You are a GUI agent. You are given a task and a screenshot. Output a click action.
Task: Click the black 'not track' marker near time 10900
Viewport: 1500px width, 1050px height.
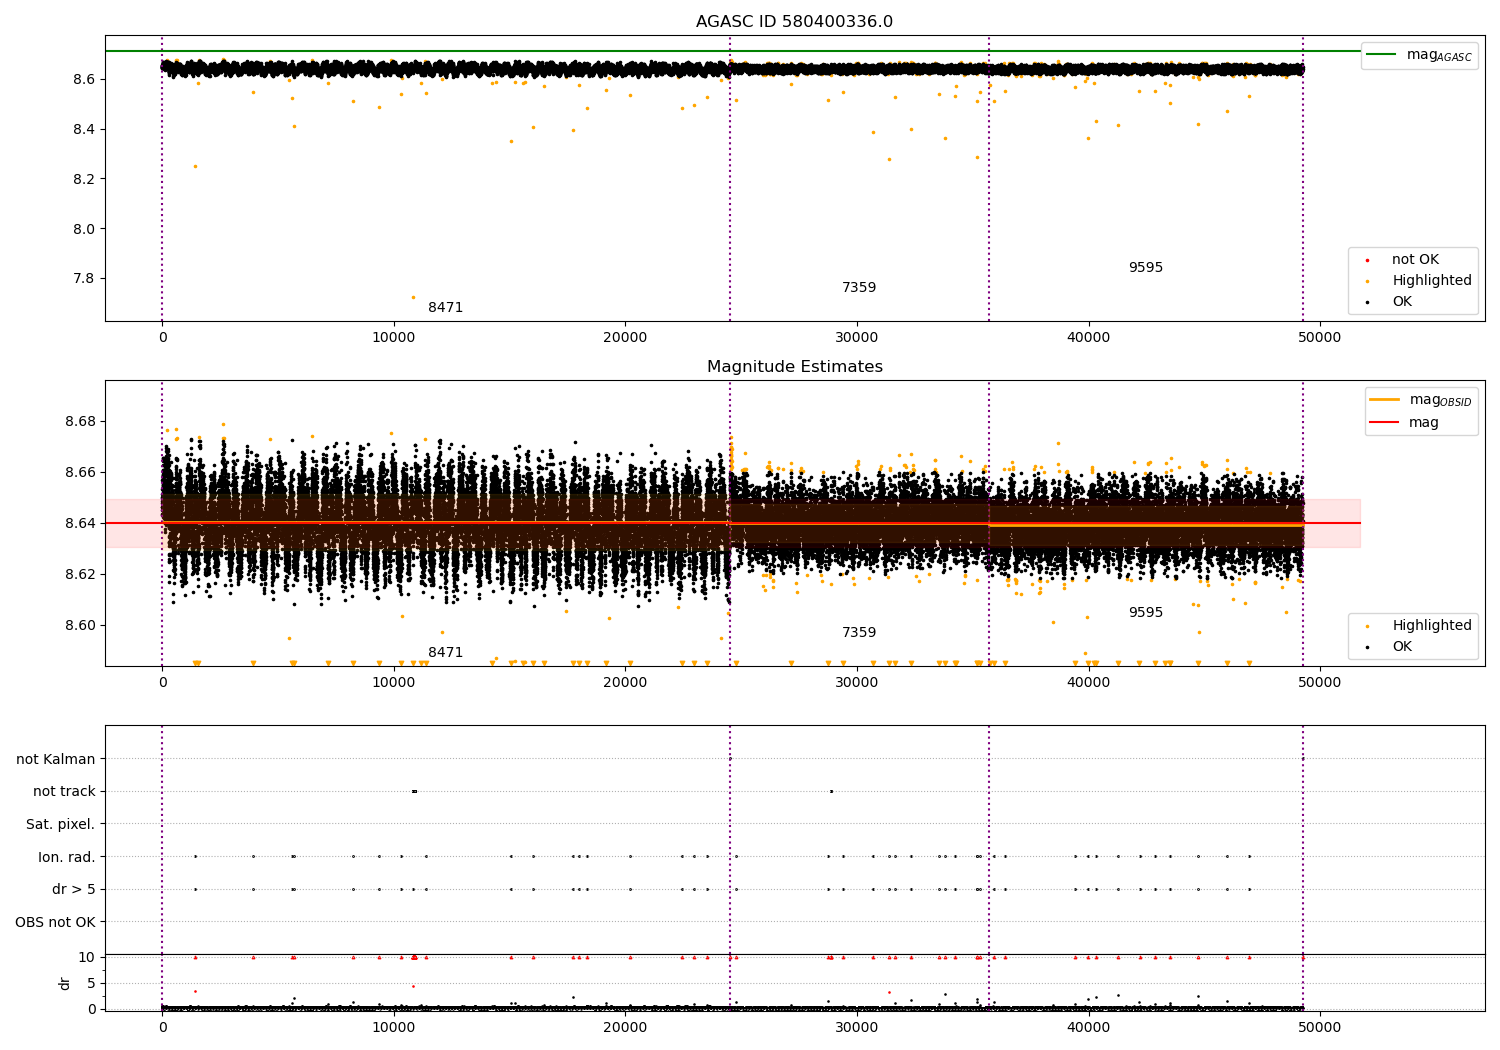click(414, 791)
